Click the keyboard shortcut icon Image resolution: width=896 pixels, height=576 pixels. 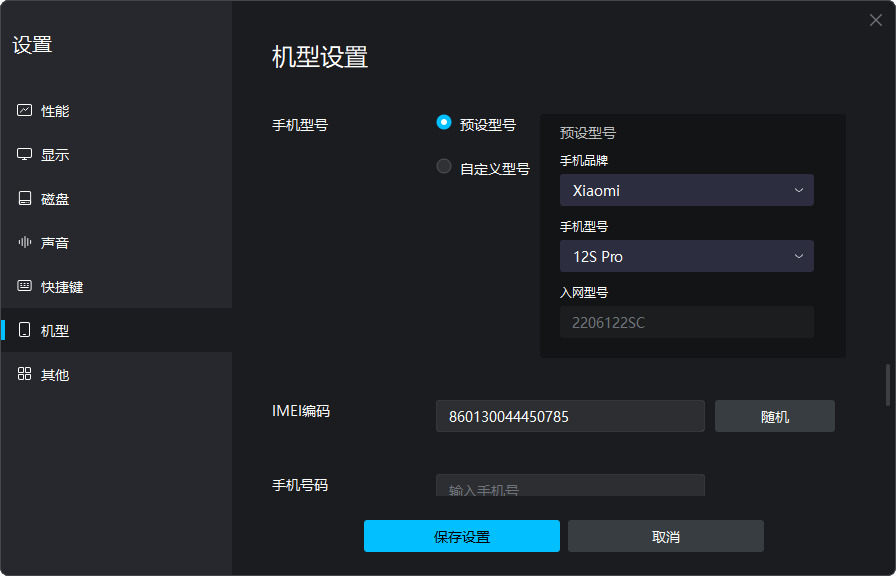point(25,287)
